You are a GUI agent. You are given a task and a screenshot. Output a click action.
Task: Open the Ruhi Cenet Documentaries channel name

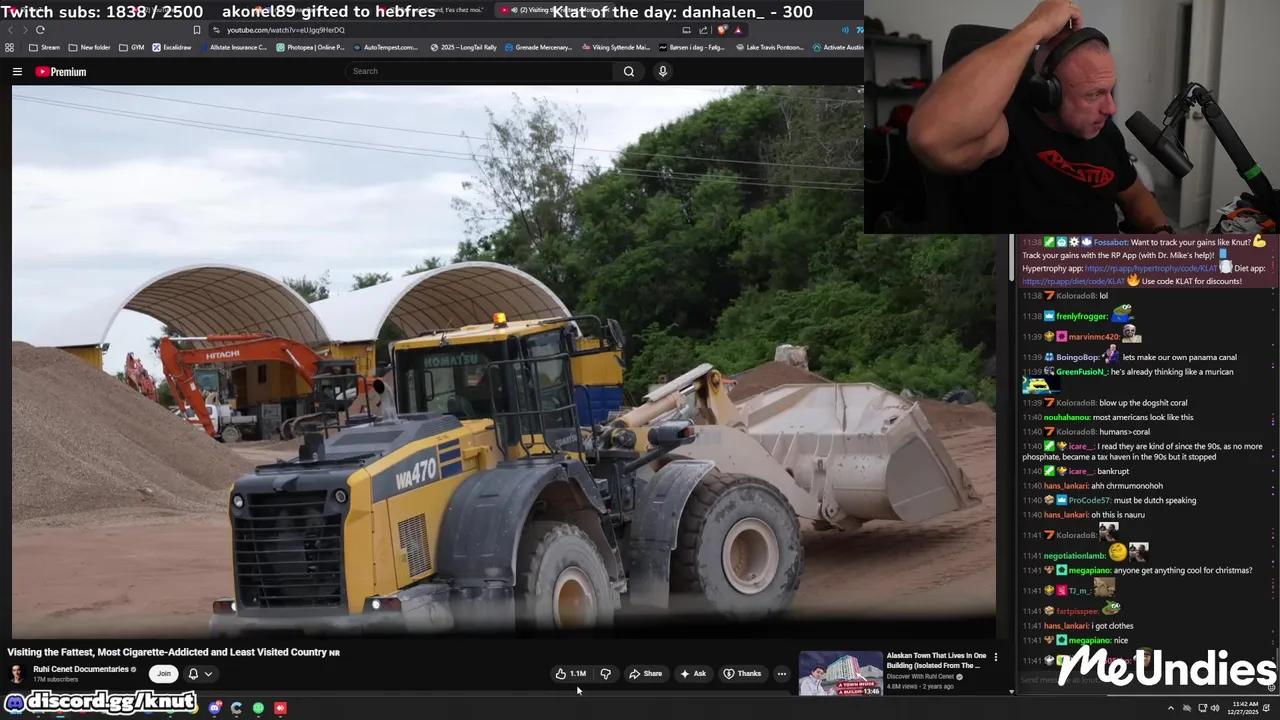click(81, 669)
